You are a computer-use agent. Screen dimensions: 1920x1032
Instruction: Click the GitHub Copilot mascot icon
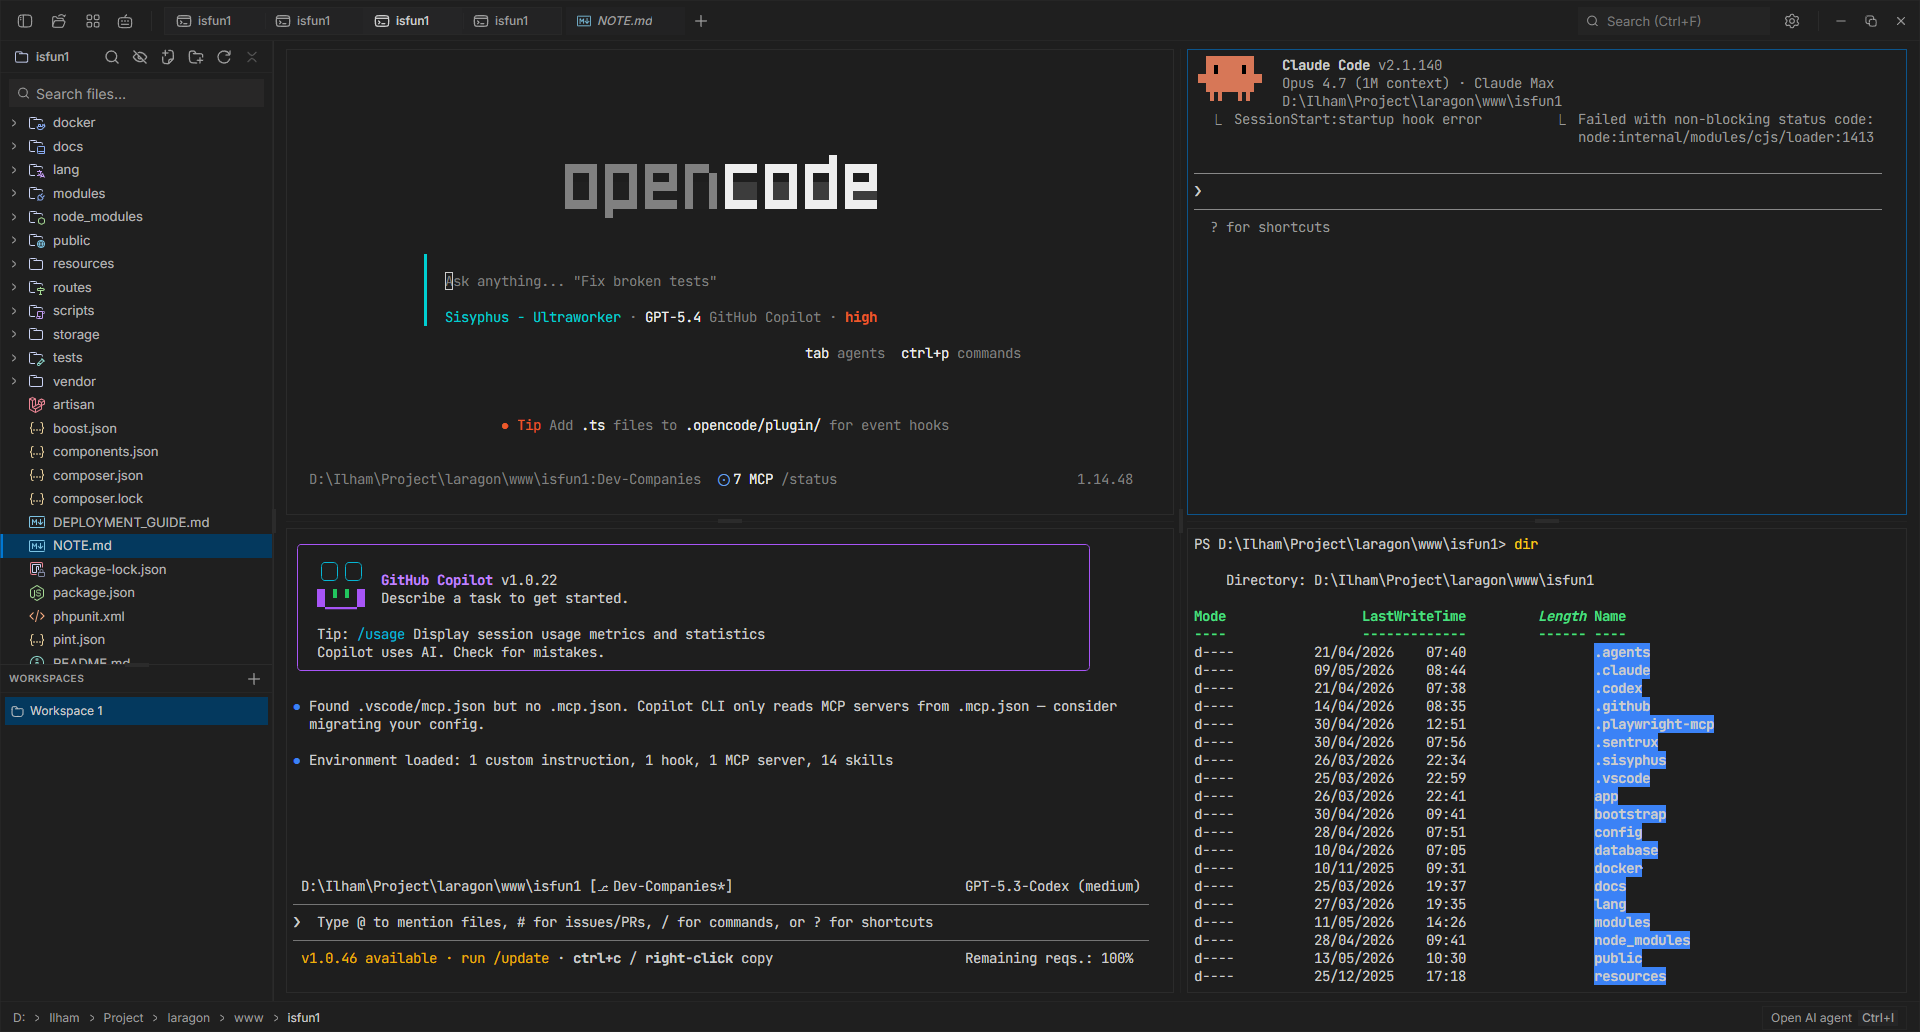(x=341, y=586)
